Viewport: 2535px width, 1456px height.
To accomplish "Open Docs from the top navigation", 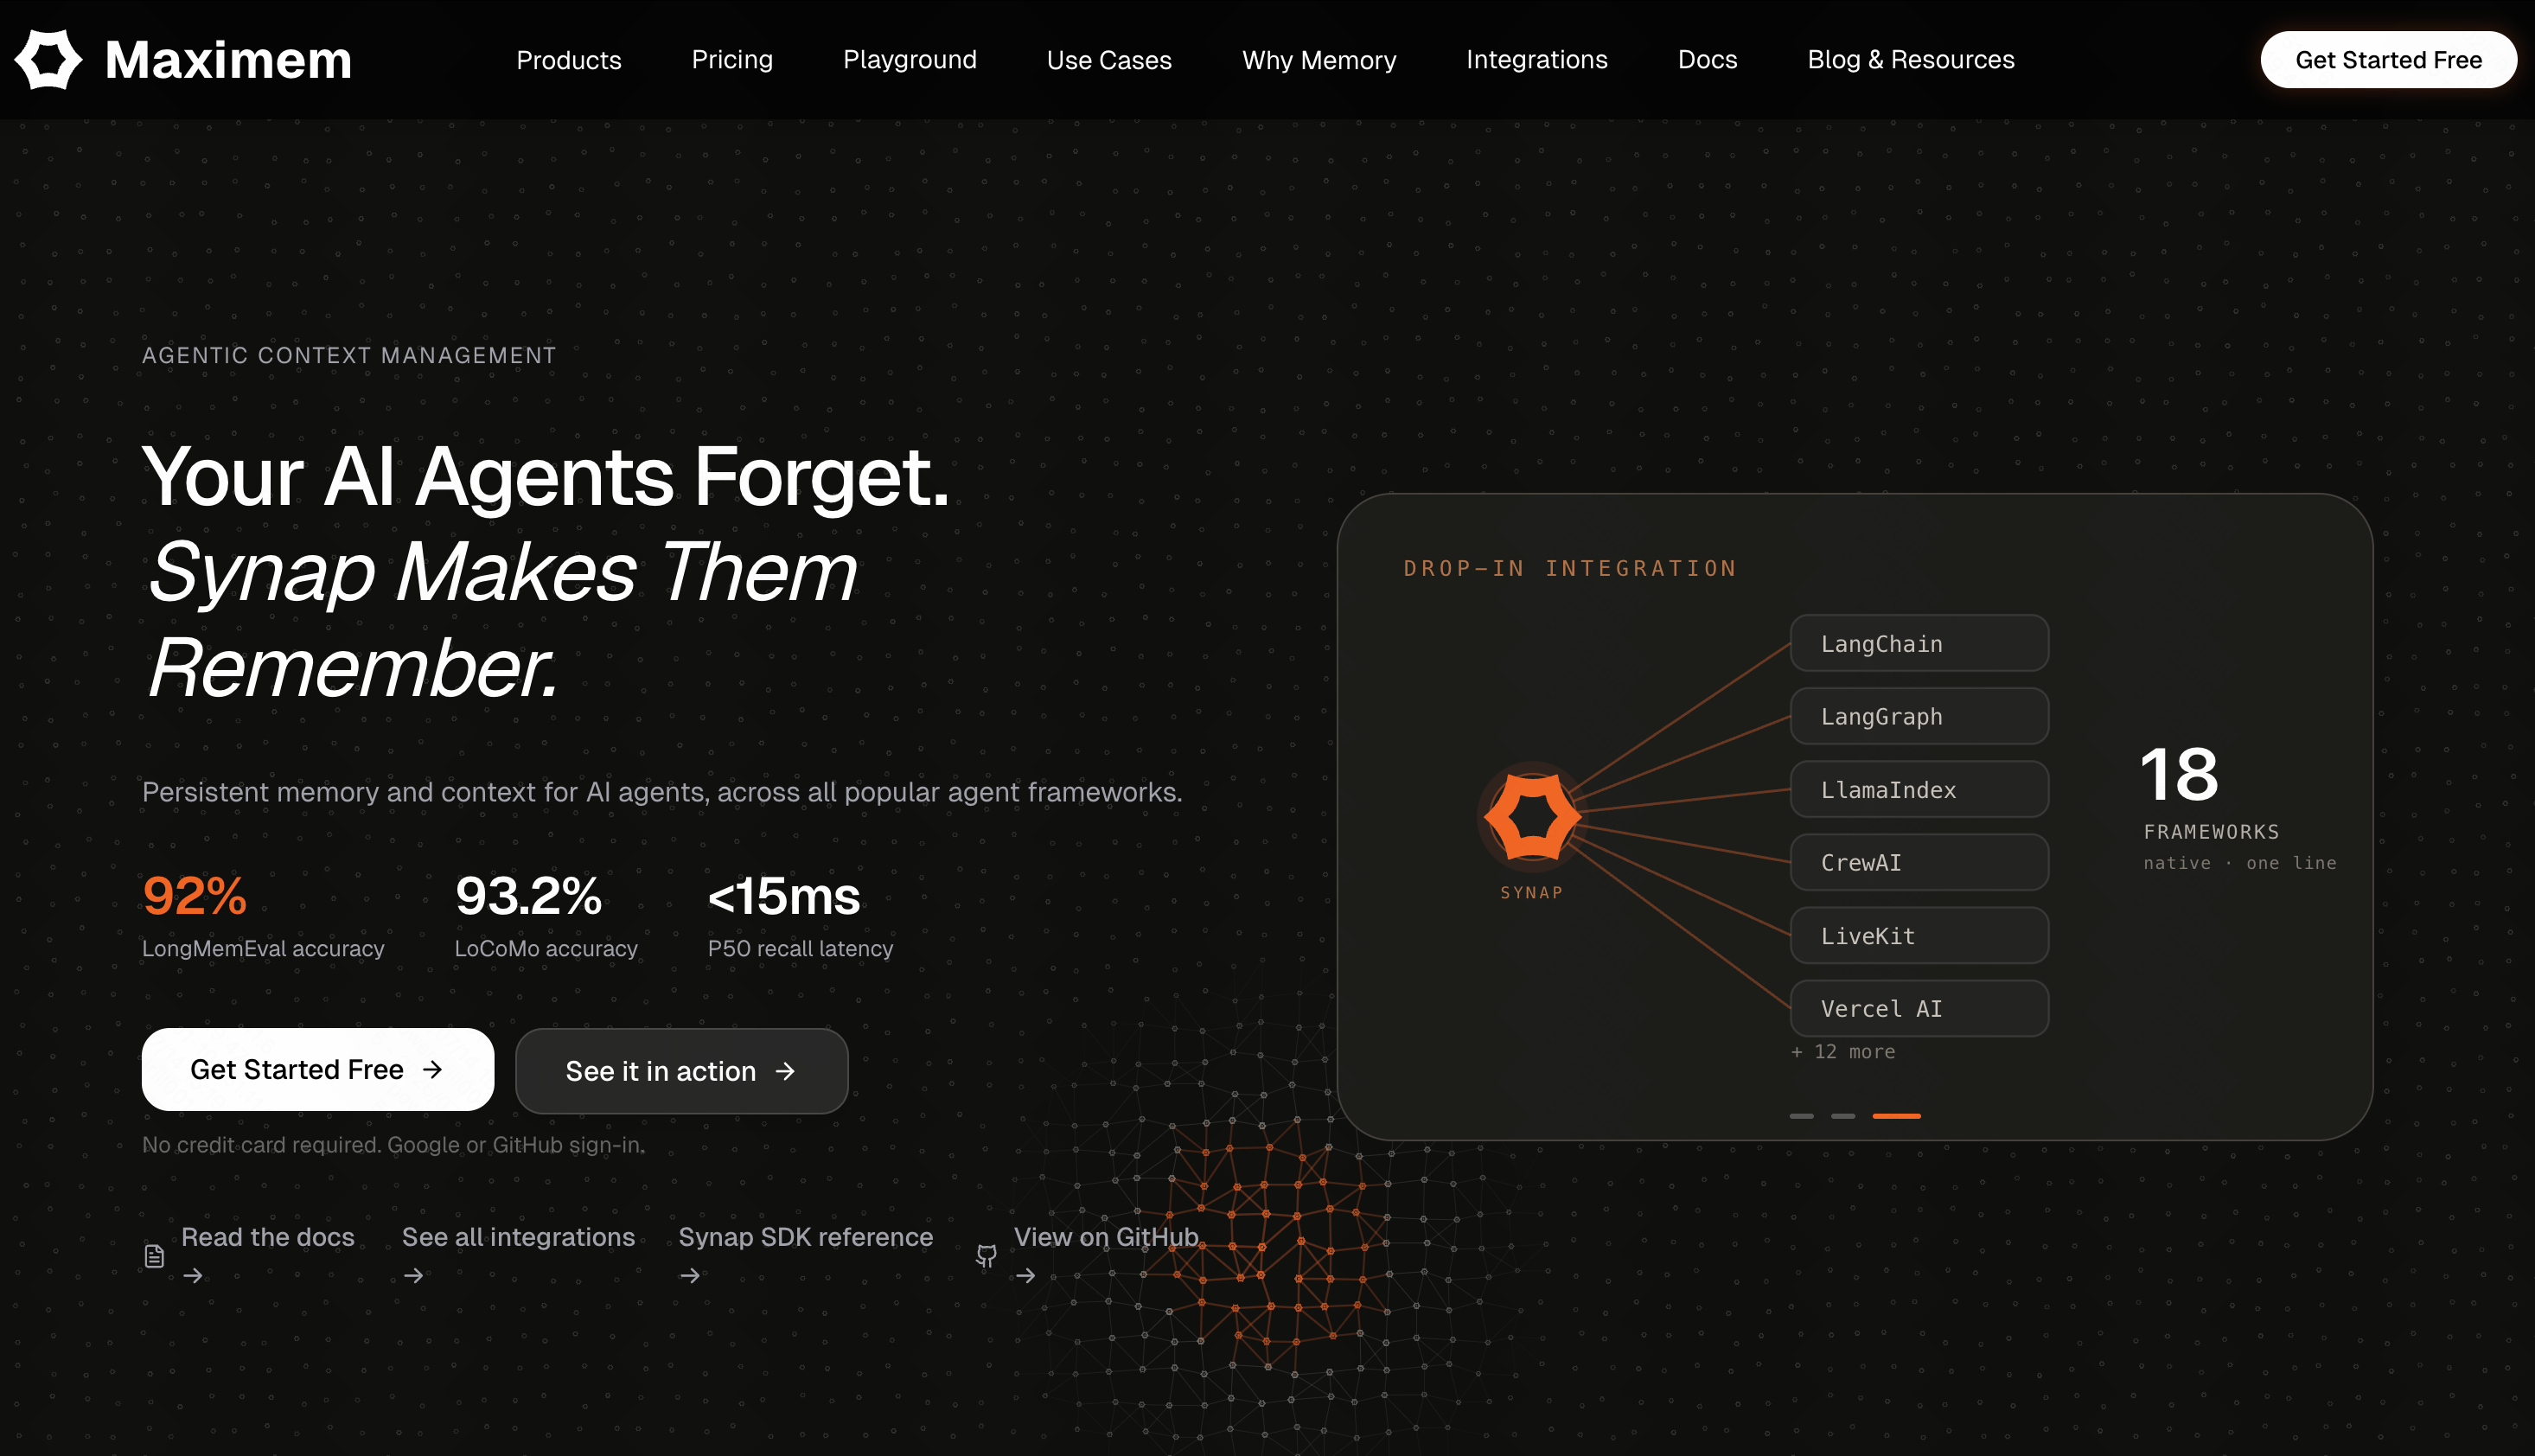I will (x=1707, y=60).
